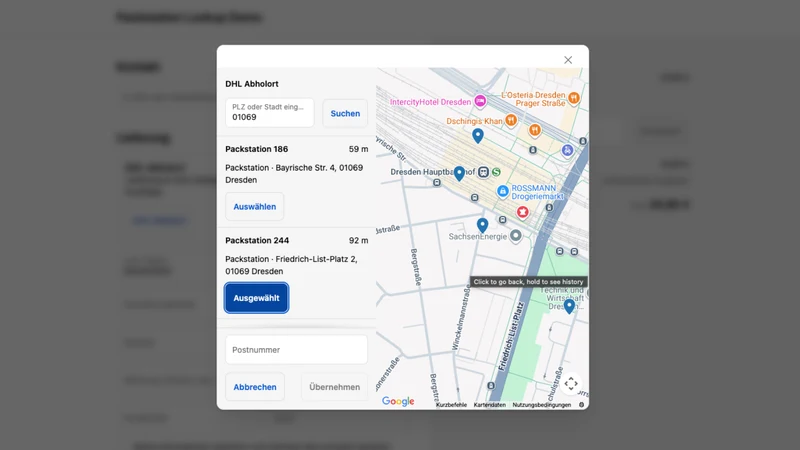This screenshot has height=450, width=800.
Task: Click the Hauptbahnhof train station icon
Action: pyautogui.click(x=483, y=172)
